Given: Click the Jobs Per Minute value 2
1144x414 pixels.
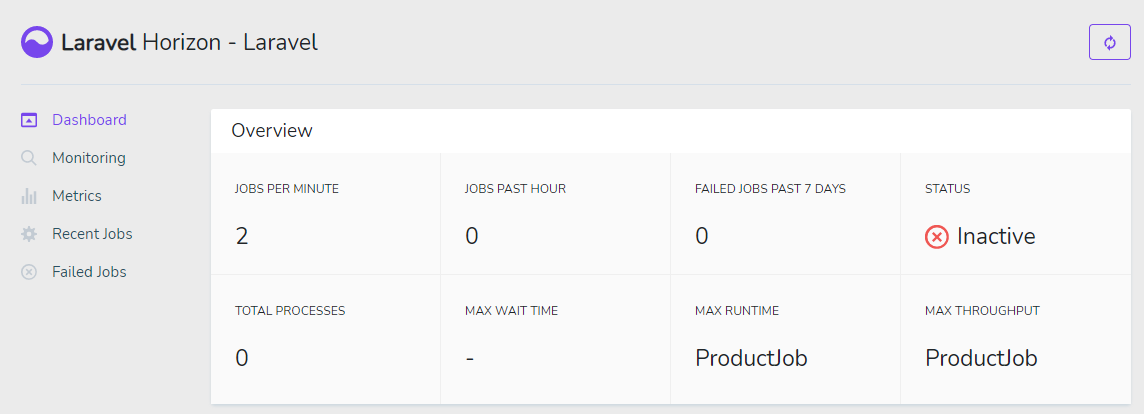Looking at the screenshot, I should (x=241, y=237).
